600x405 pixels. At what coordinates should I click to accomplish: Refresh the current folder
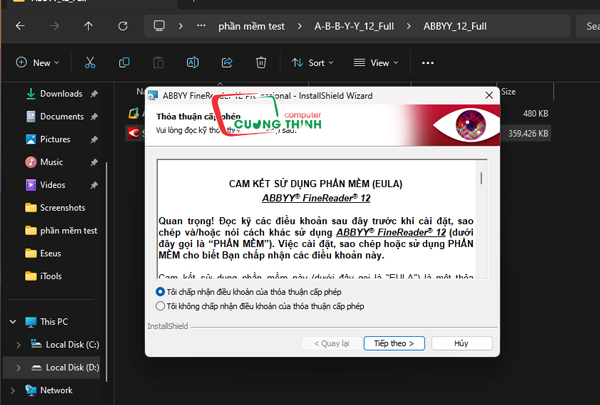point(123,26)
